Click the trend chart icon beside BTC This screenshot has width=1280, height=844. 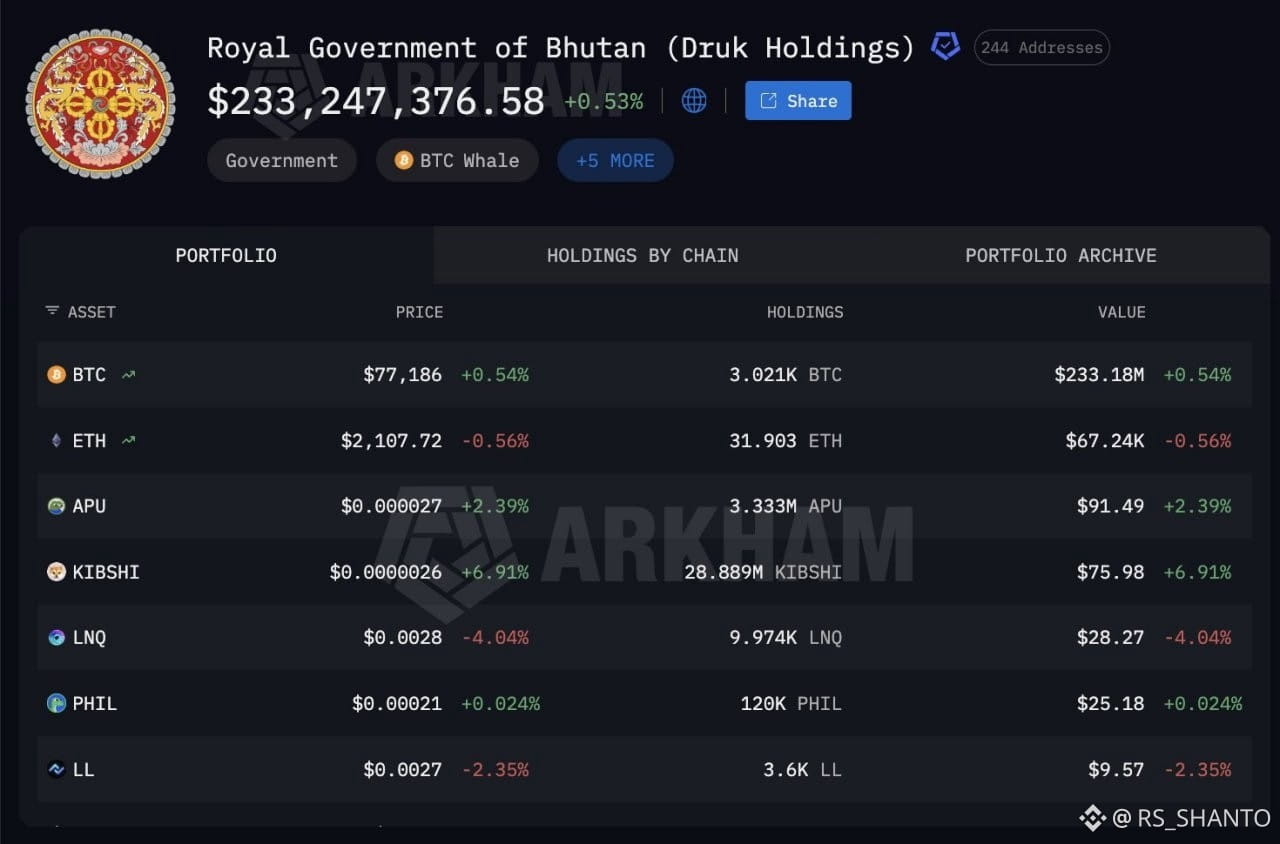tap(128, 375)
